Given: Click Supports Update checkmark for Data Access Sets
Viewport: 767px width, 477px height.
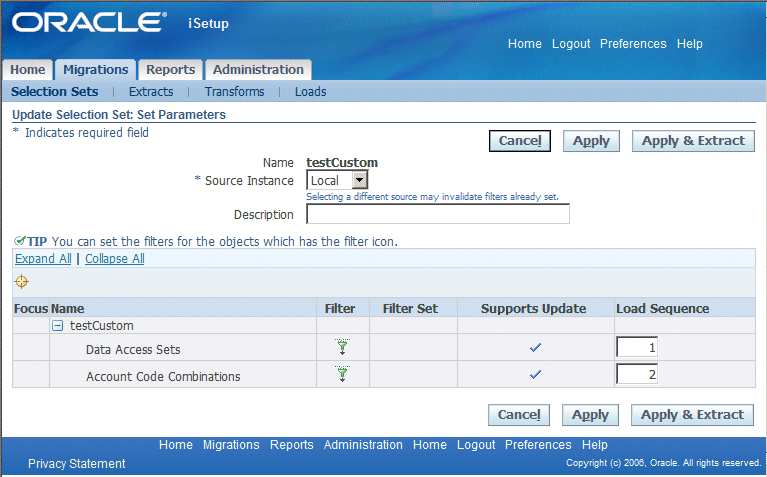Looking at the screenshot, I should (x=536, y=347).
